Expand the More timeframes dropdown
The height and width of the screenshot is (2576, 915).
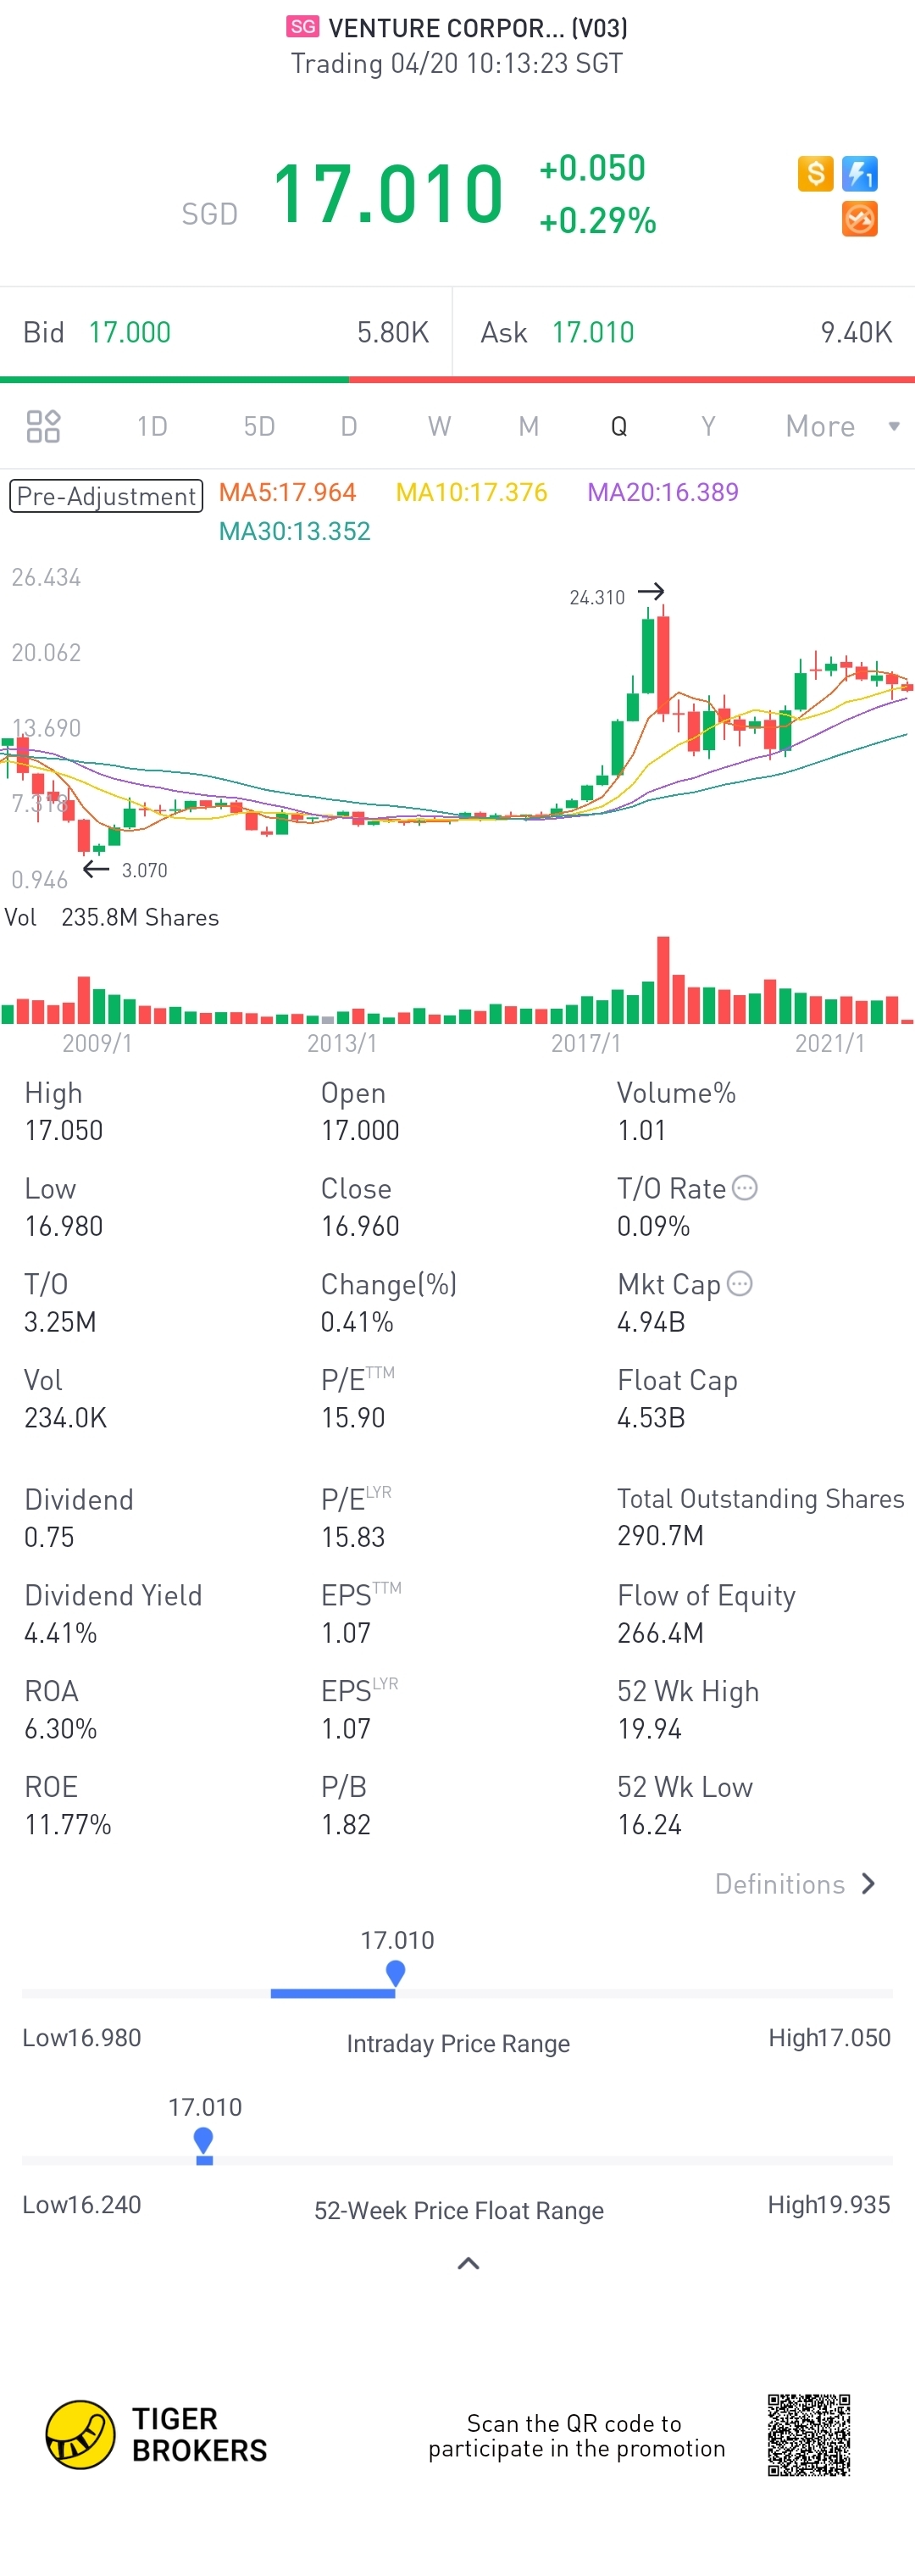[x=843, y=426]
